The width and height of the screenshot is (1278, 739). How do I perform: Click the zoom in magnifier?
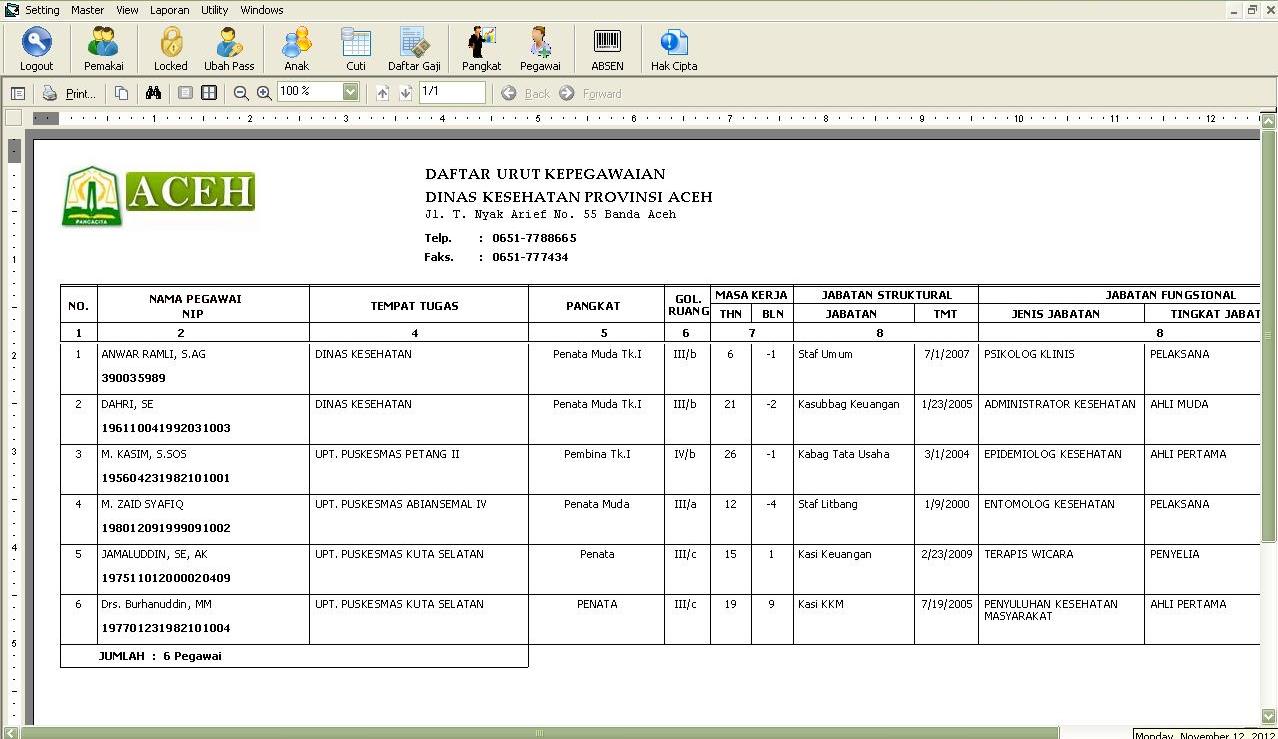[x=264, y=93]
